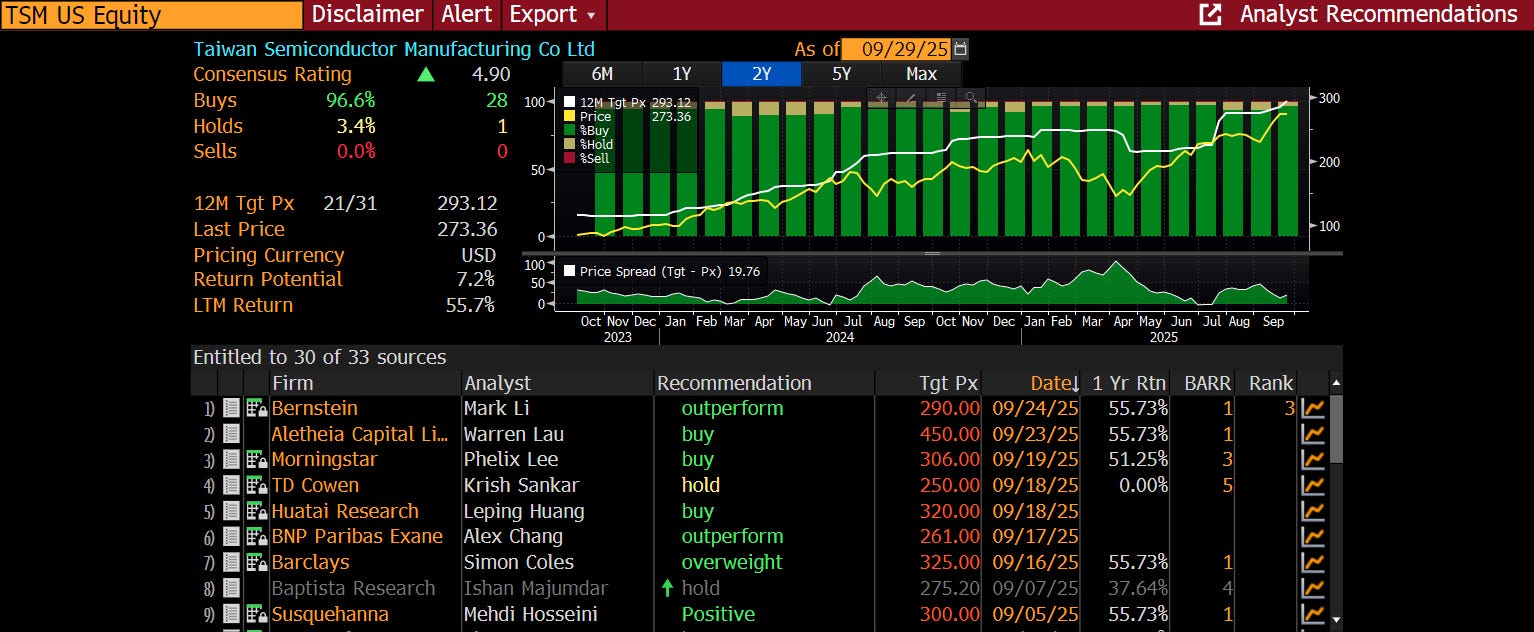Click the magnifier zoom tool on the chart
Image resolution: width=1534 pixels, height=632 pixels.
coord(971,97)
